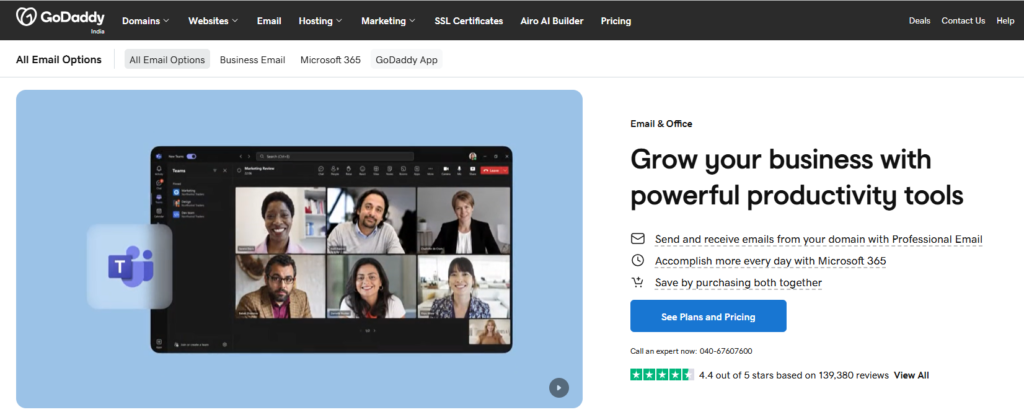Viewport: 1024px width, 420px height.
Task: Open SSL Certificates in top navigation
Action: coord(469,21)
